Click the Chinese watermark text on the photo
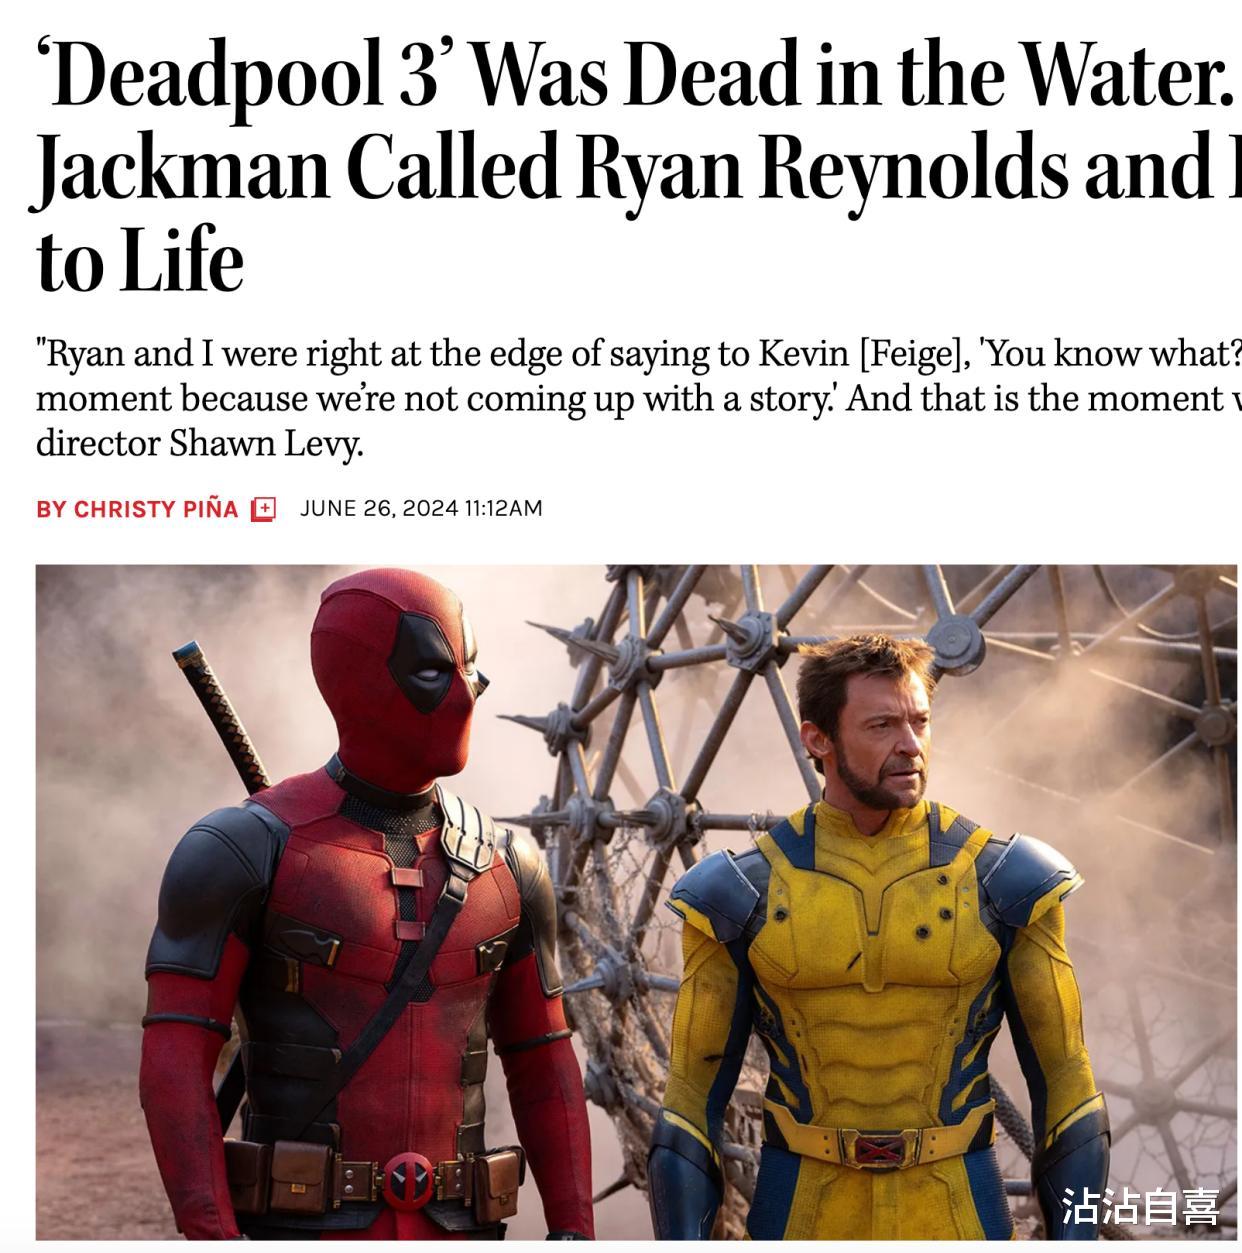The height and width of the screenshot is (1253, 1242). coord(1140,1206)
